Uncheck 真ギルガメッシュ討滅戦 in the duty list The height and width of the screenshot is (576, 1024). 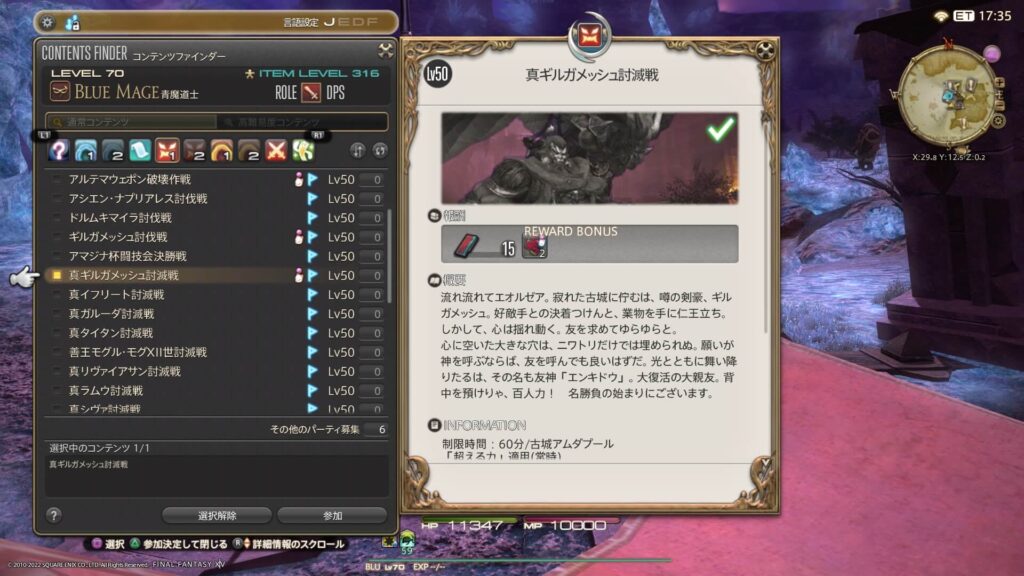(57, 276)
